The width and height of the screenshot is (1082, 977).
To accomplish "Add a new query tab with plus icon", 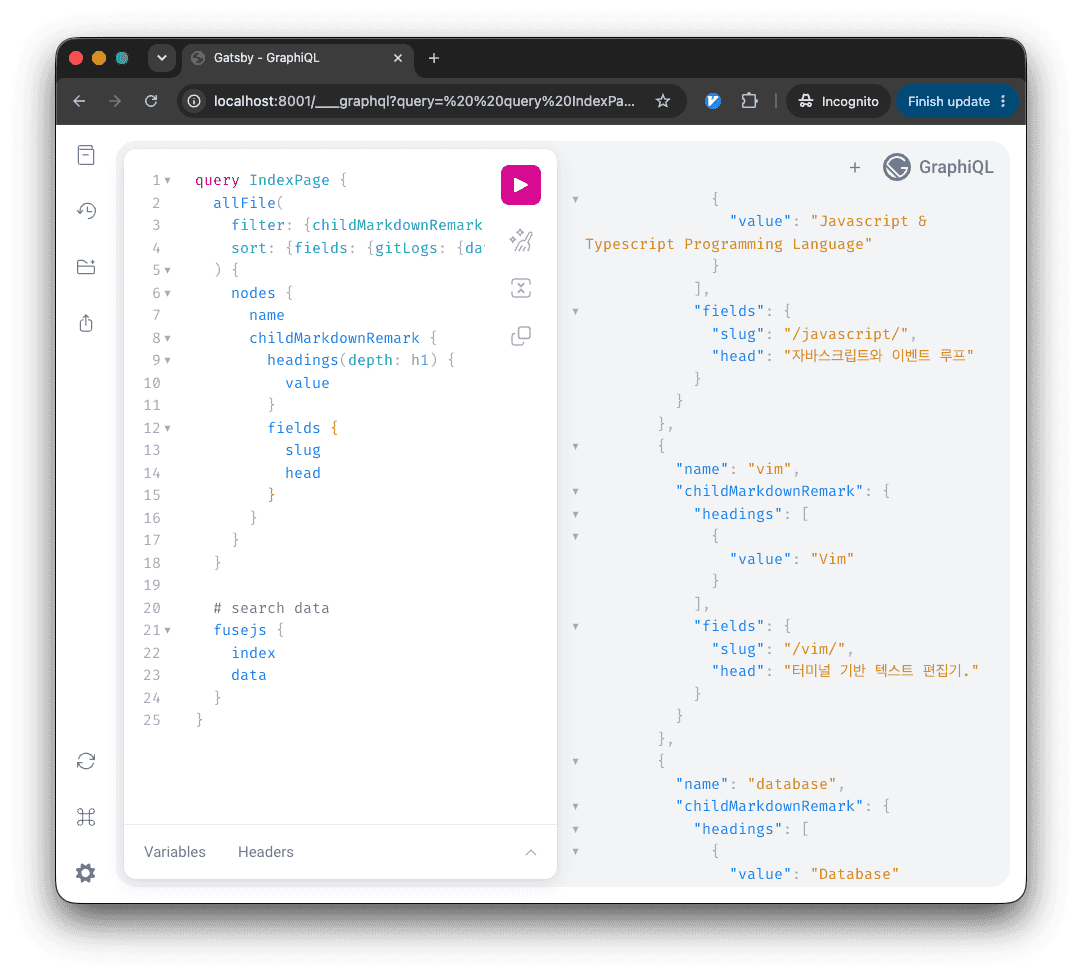I will point(854,167).
